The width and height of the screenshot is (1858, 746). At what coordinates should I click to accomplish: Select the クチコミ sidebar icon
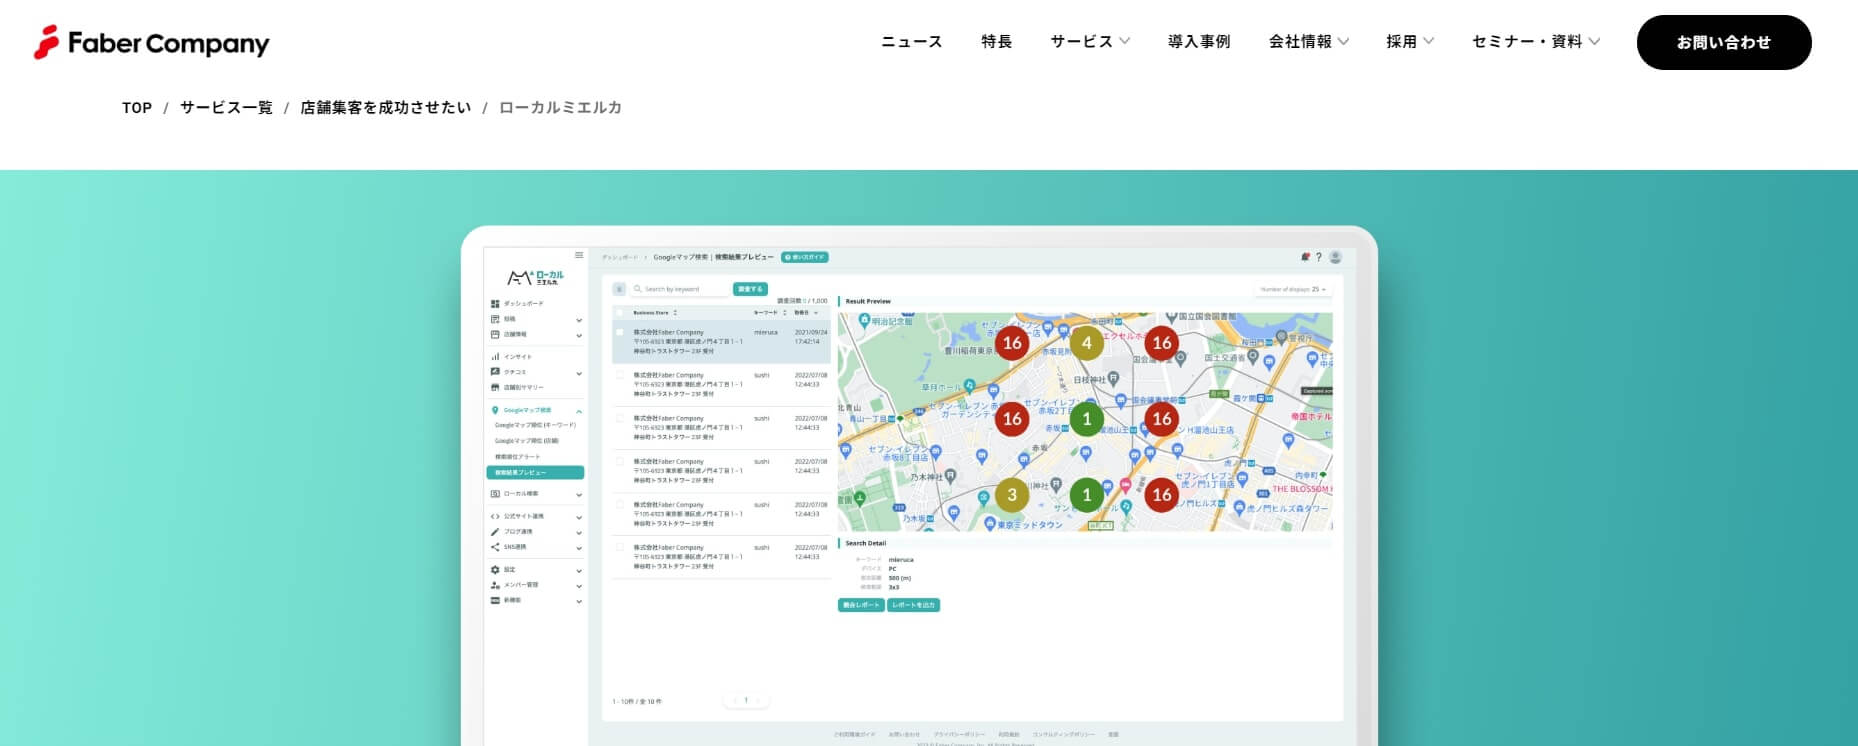point(495,372)
